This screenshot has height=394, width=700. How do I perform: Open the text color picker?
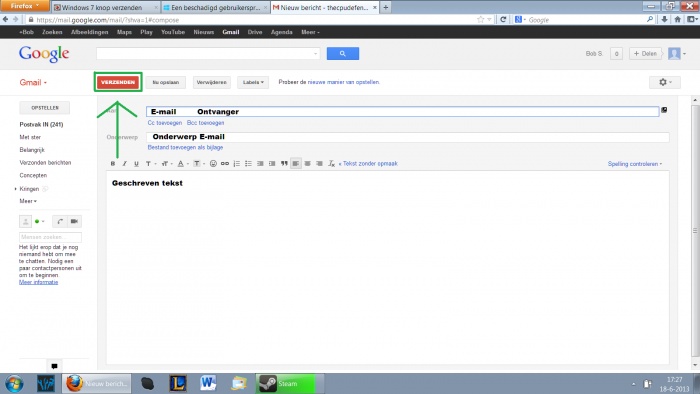(182, 164)
